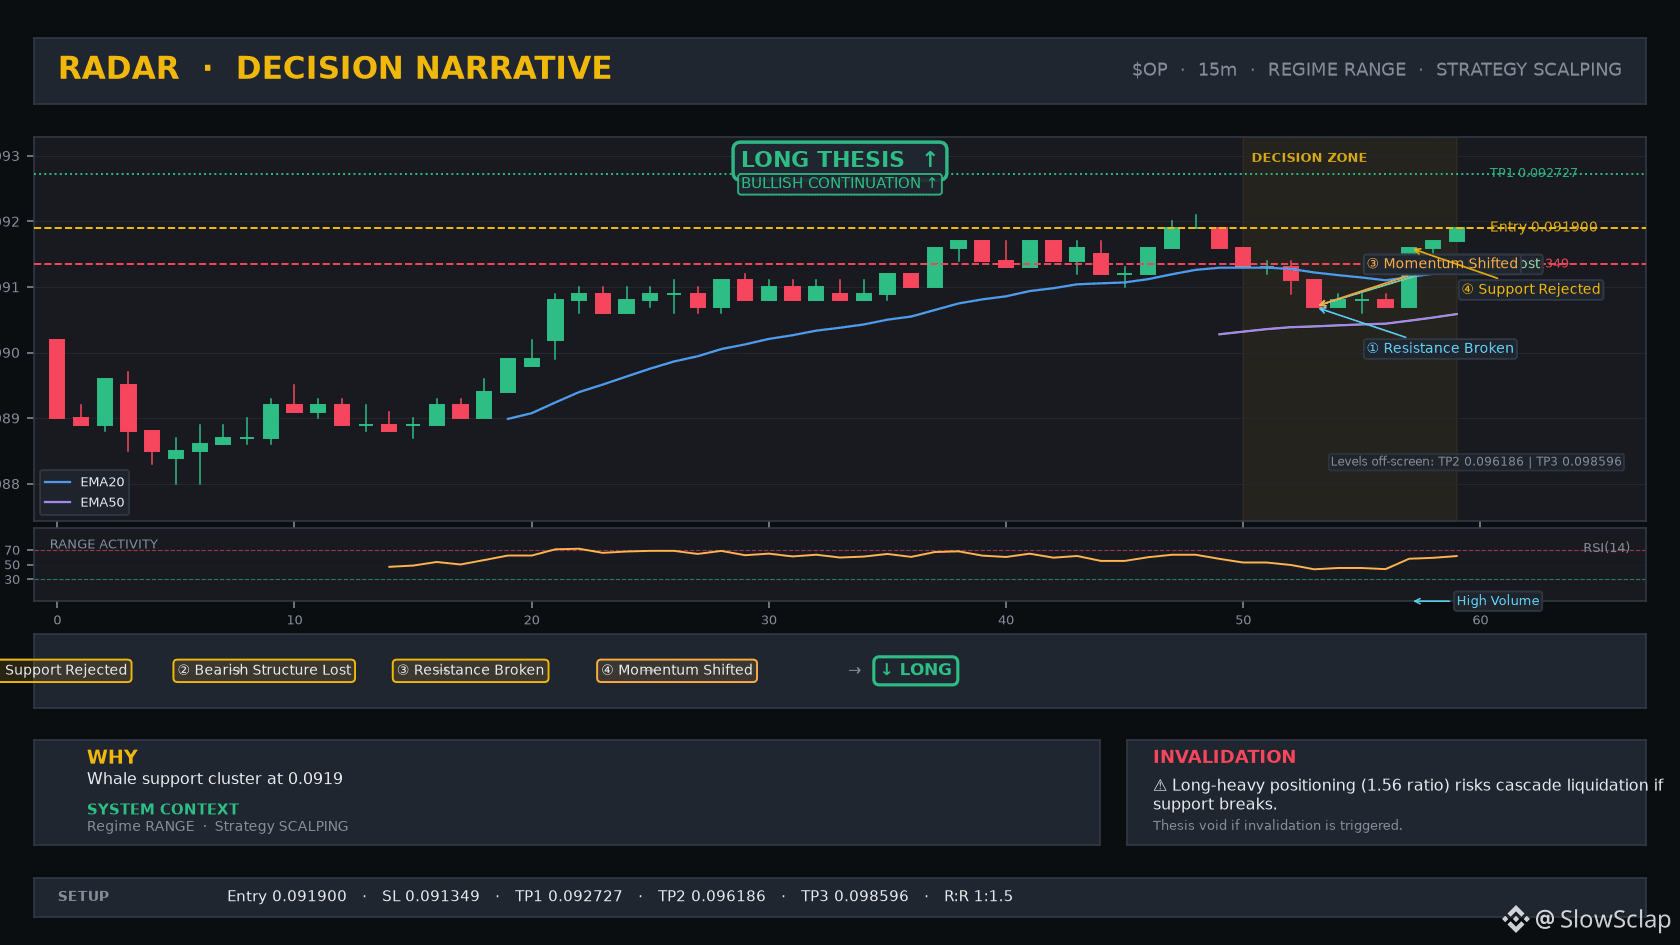Click the R:R 1:1.5 value
1680x945 pixels.
coord(979,897)
